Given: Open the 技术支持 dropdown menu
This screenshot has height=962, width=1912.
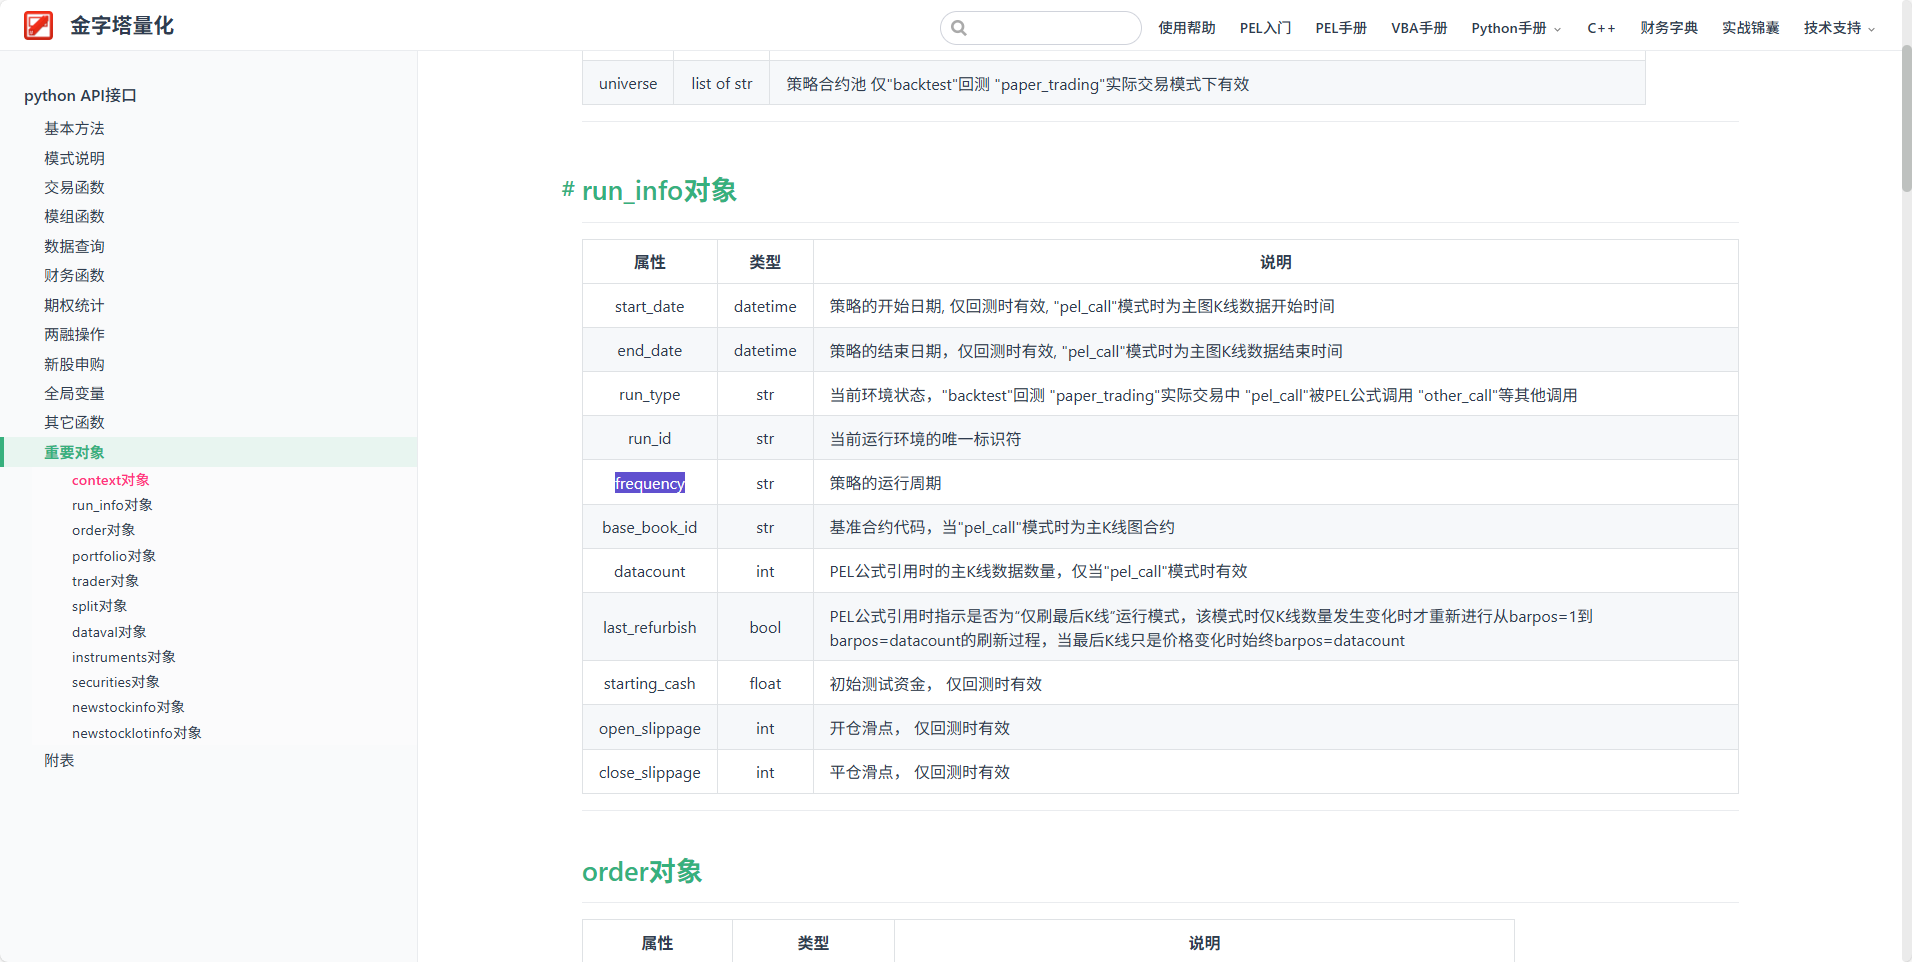Looking at the screenshot, I should point(1838,28).
